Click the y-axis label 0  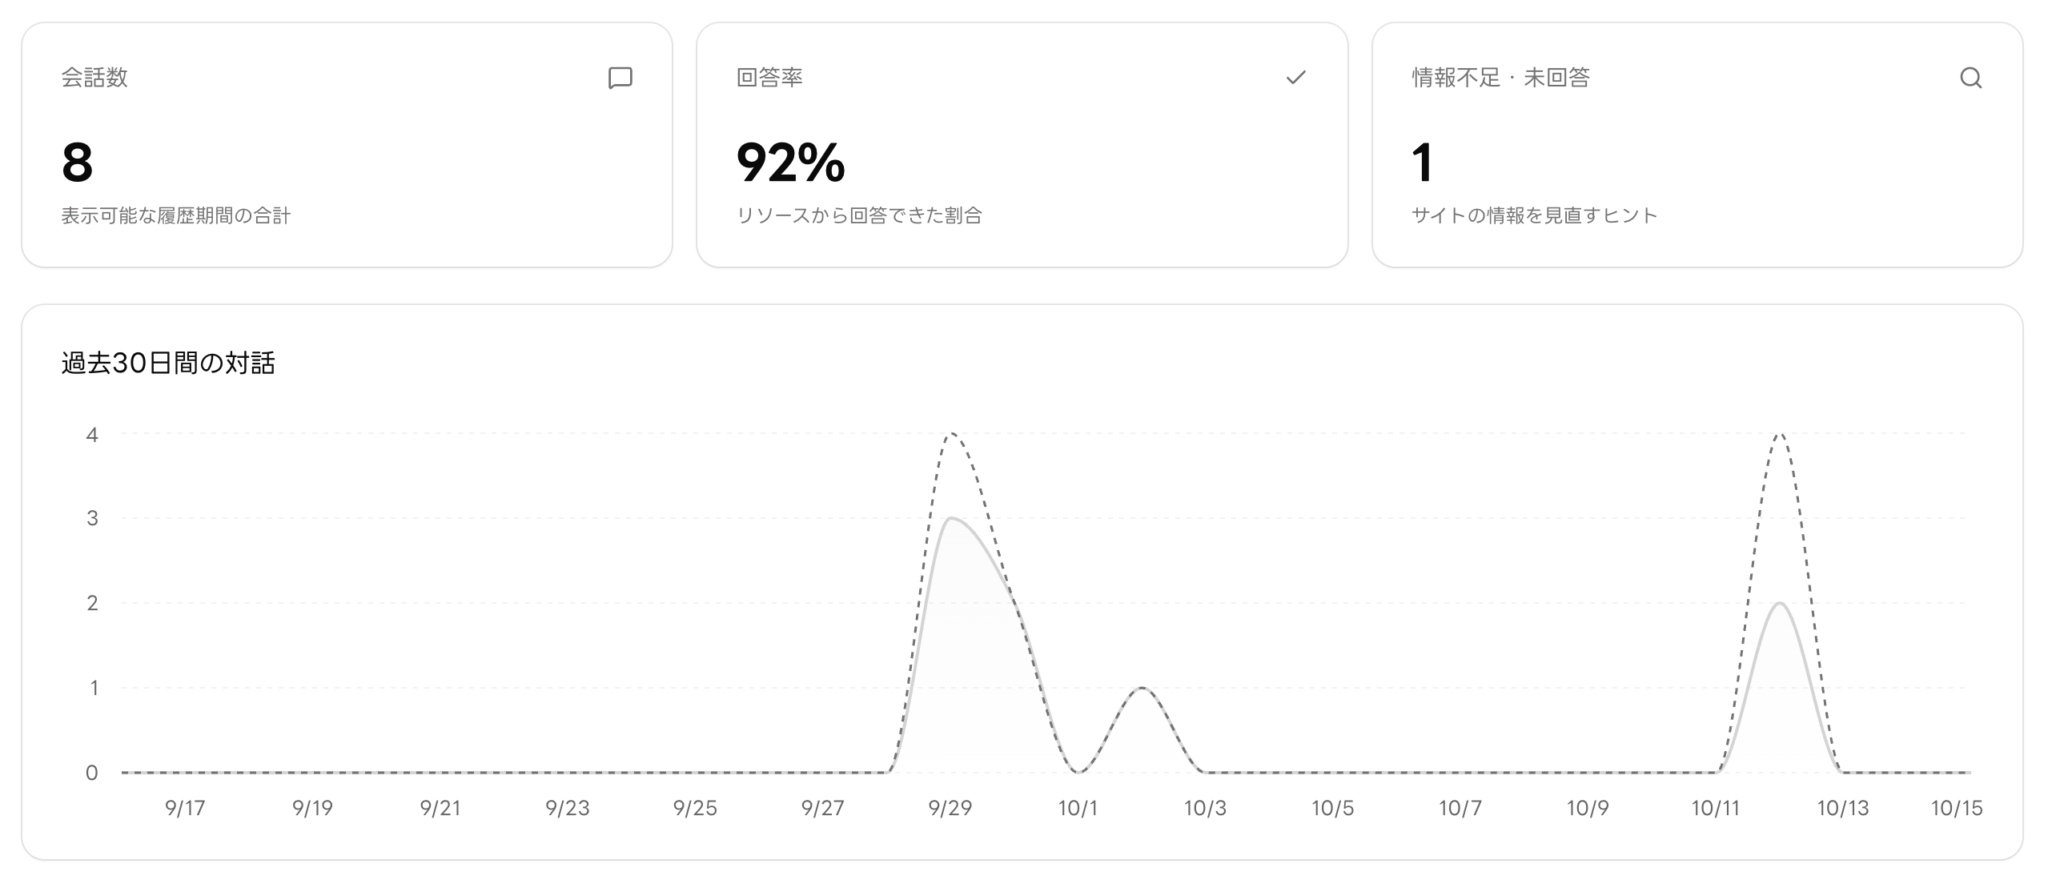[92, 772]
